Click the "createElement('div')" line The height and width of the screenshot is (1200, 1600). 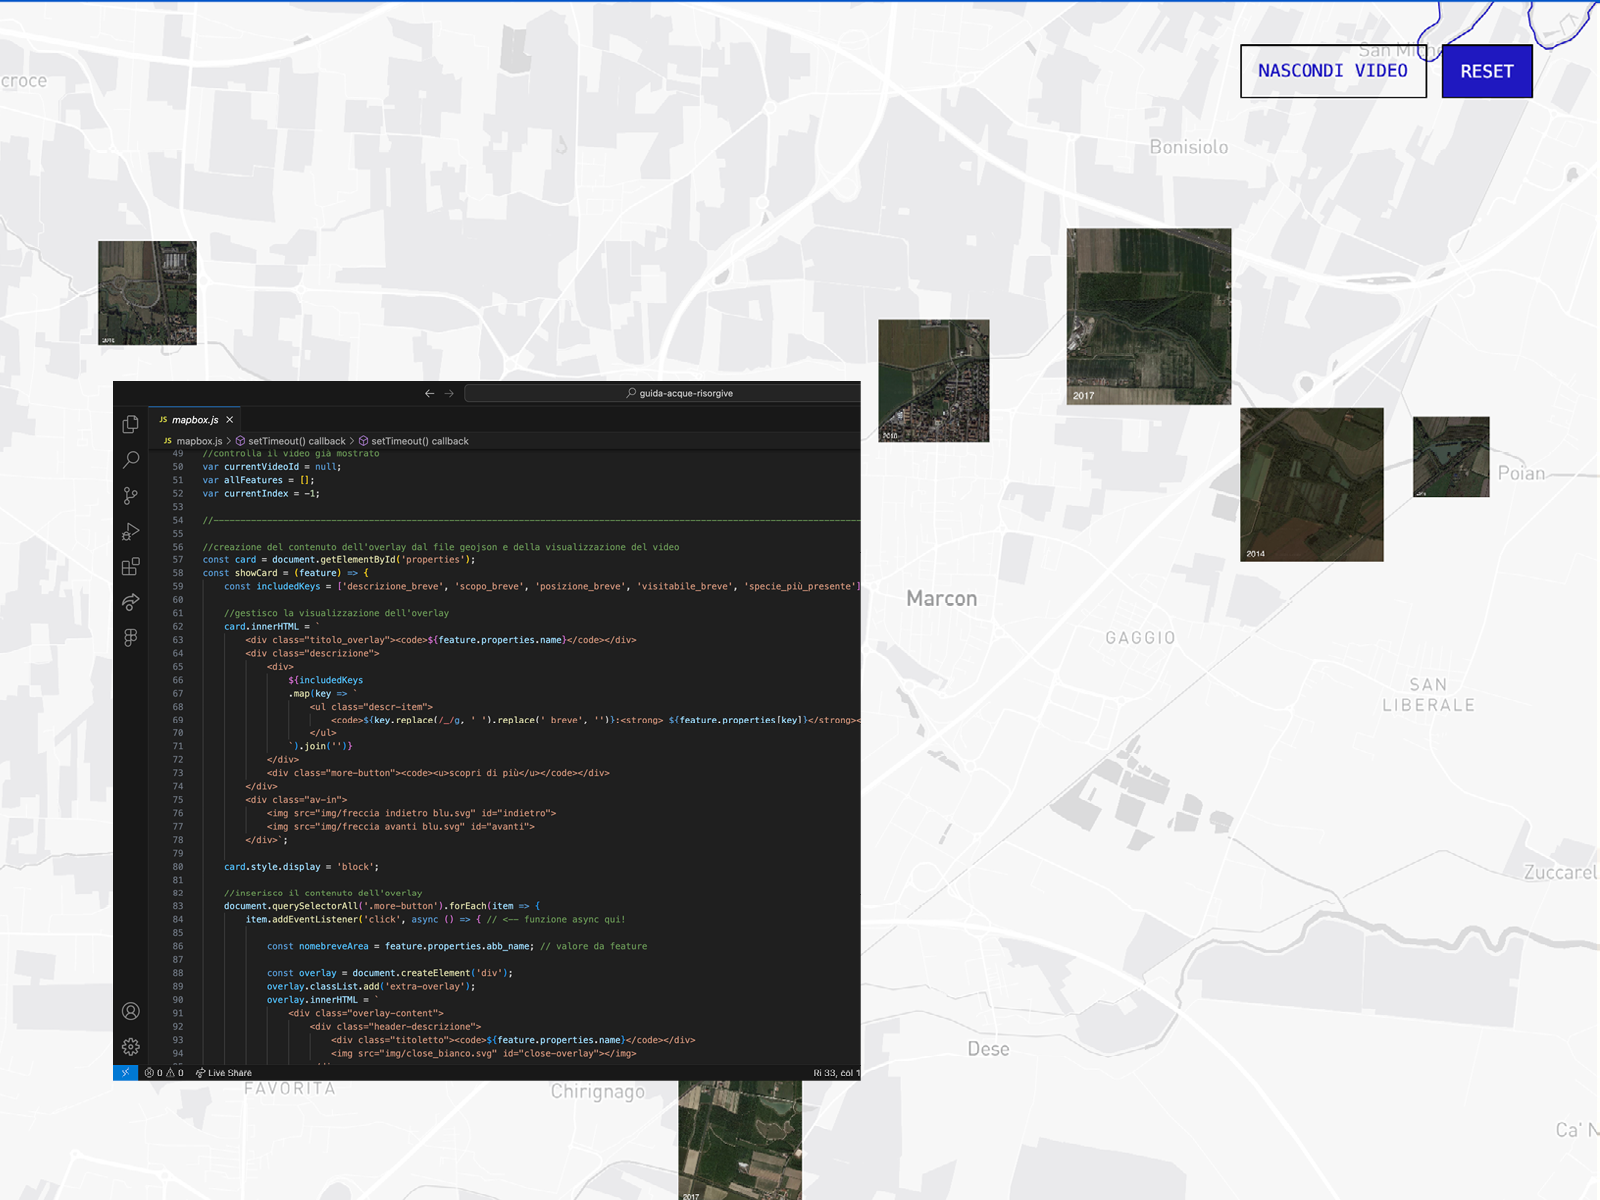click(x=390, y=973)
